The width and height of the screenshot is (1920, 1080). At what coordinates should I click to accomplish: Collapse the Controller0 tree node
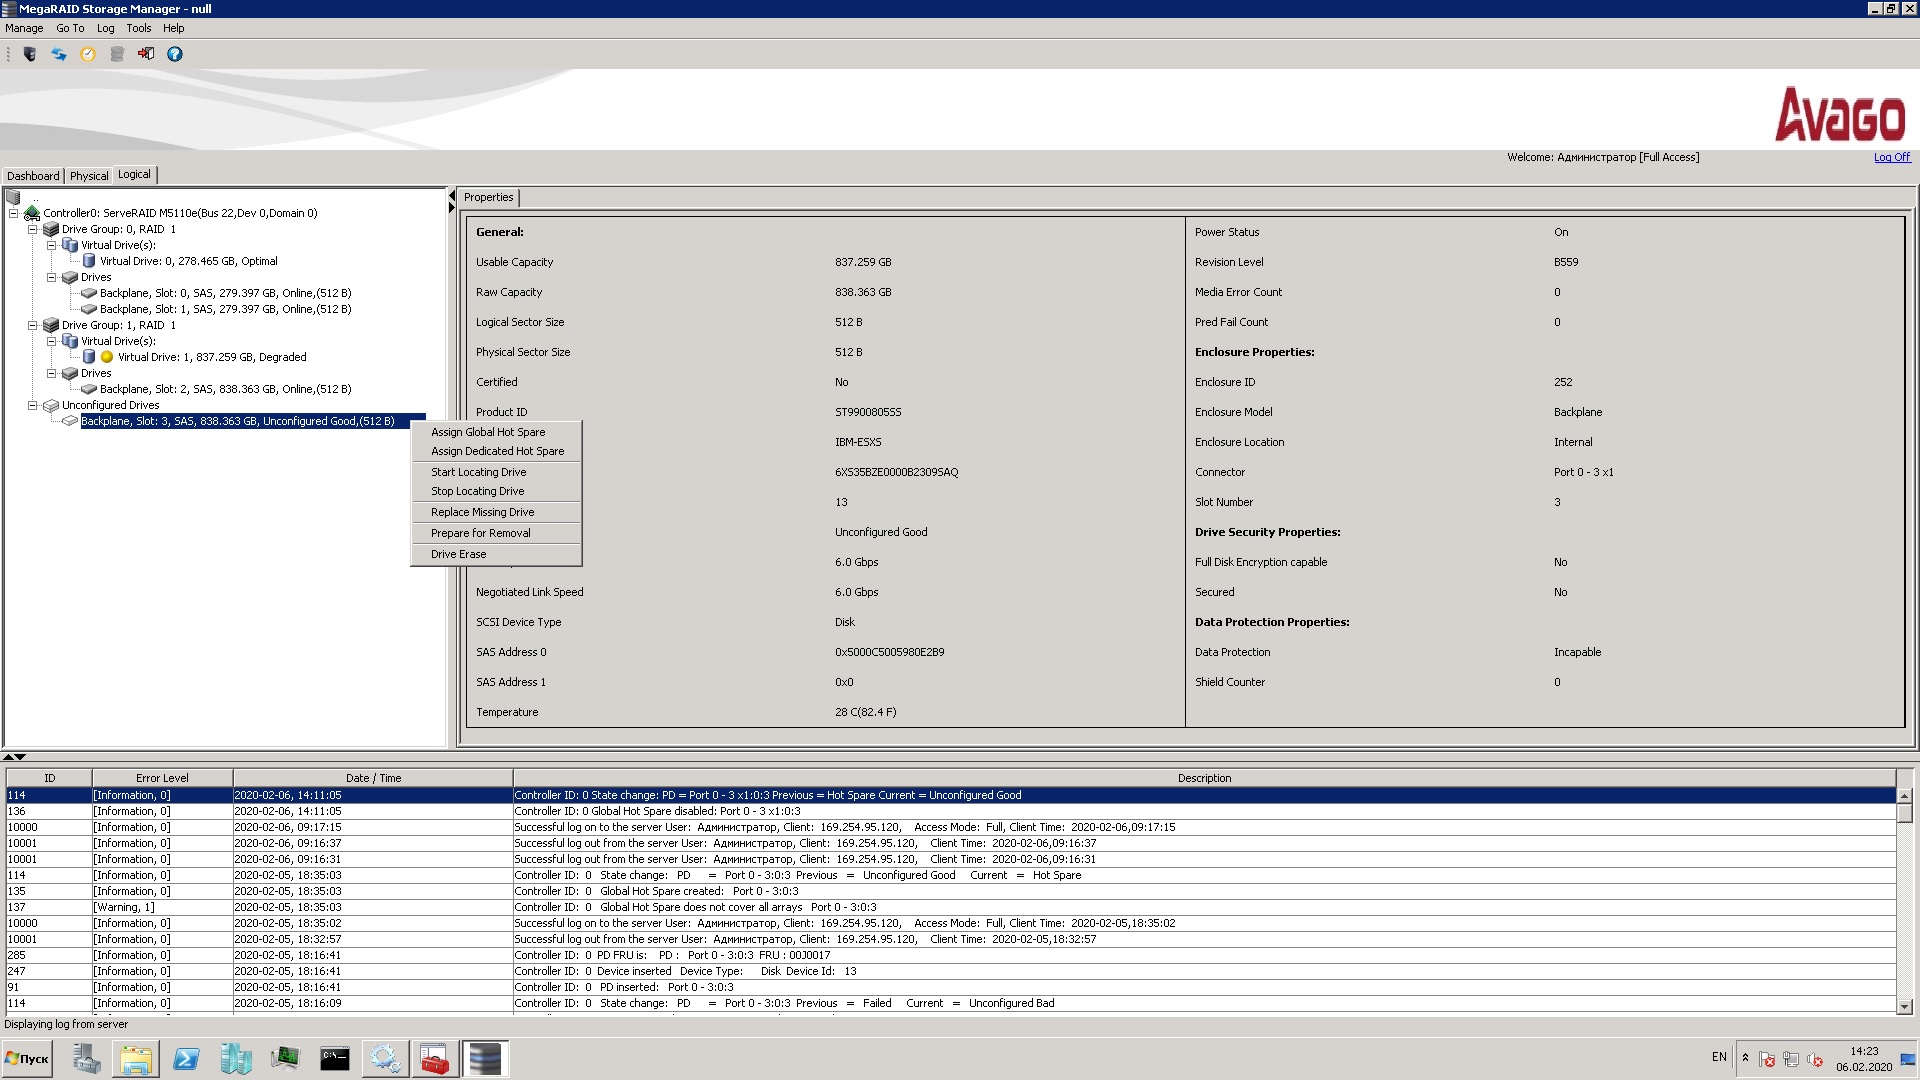[x=14, y=213]
